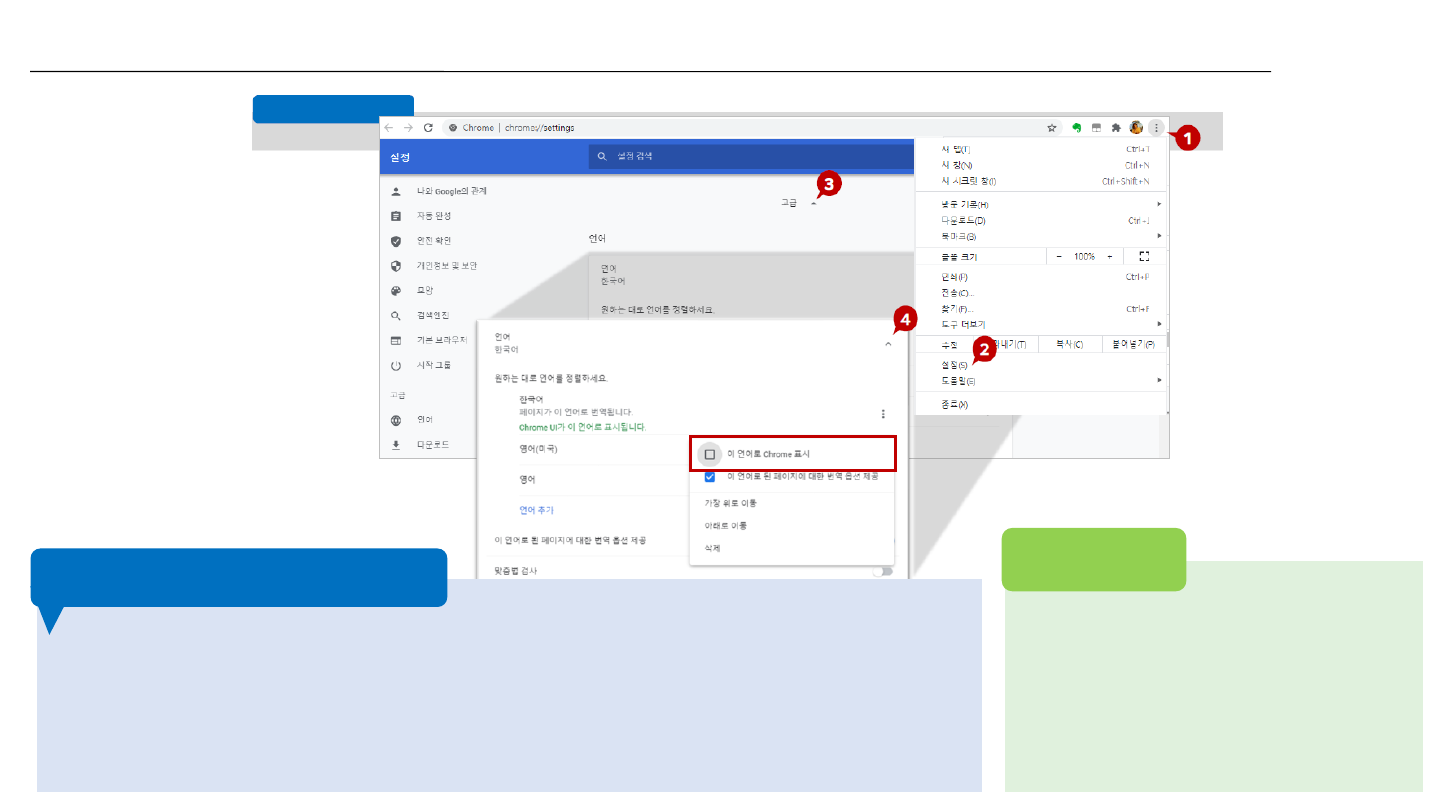Toggle the 맞춤법 검사 spell check switch
Viewport: 1440px width, 810px height.
tap(882, 572)
